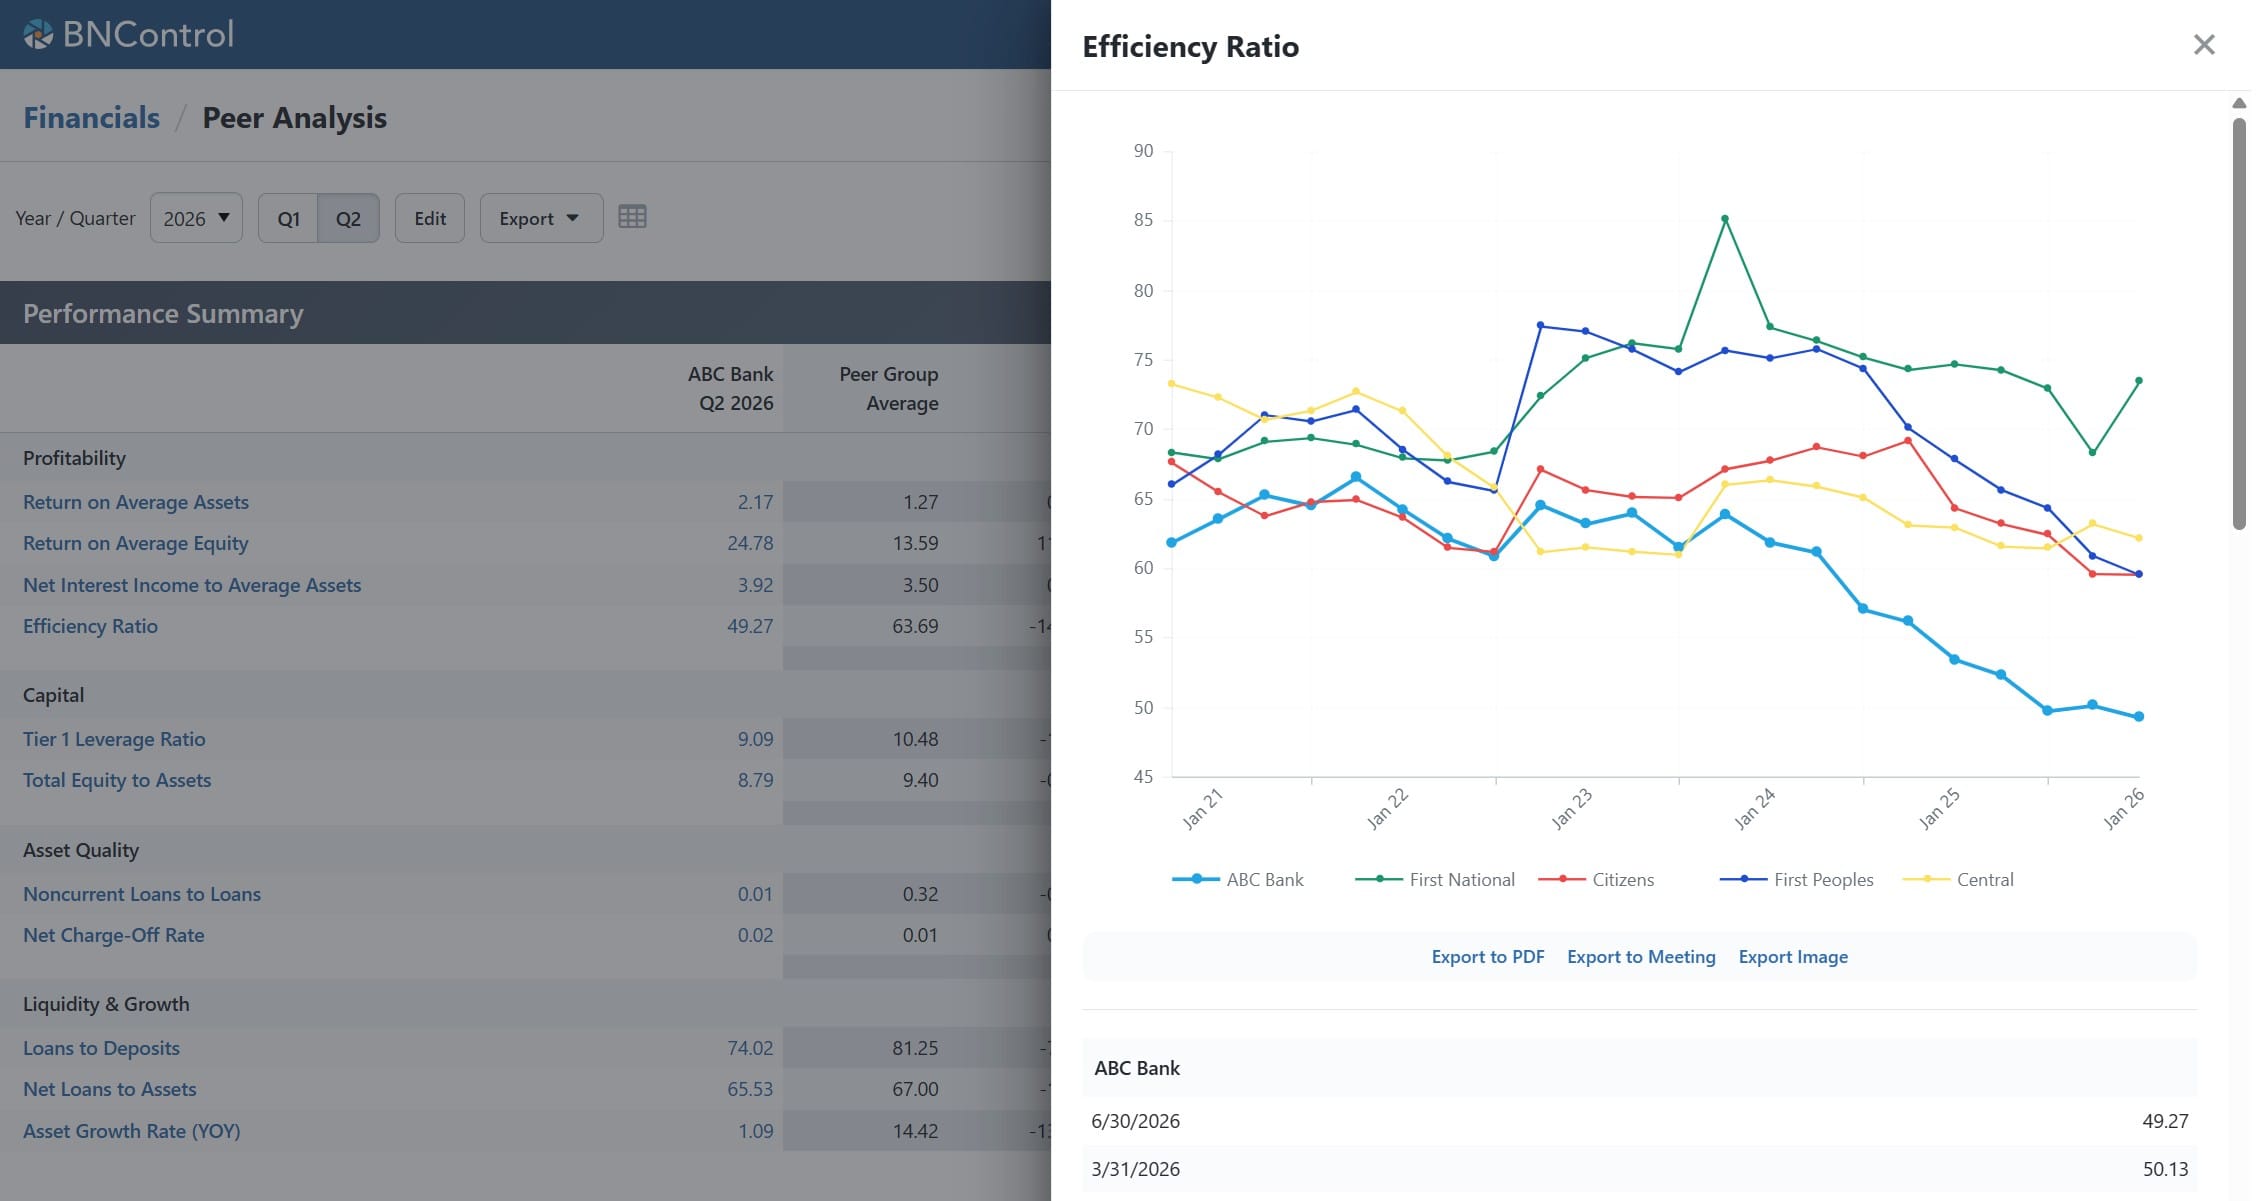Click Loans to Deposits value 74.02
The image size is (2259, 1201).
tap(750, 1048)
